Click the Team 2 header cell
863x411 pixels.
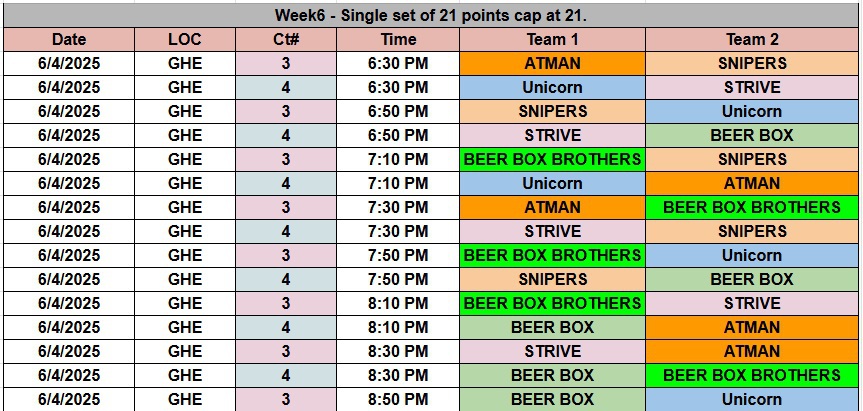coord(752,39)
